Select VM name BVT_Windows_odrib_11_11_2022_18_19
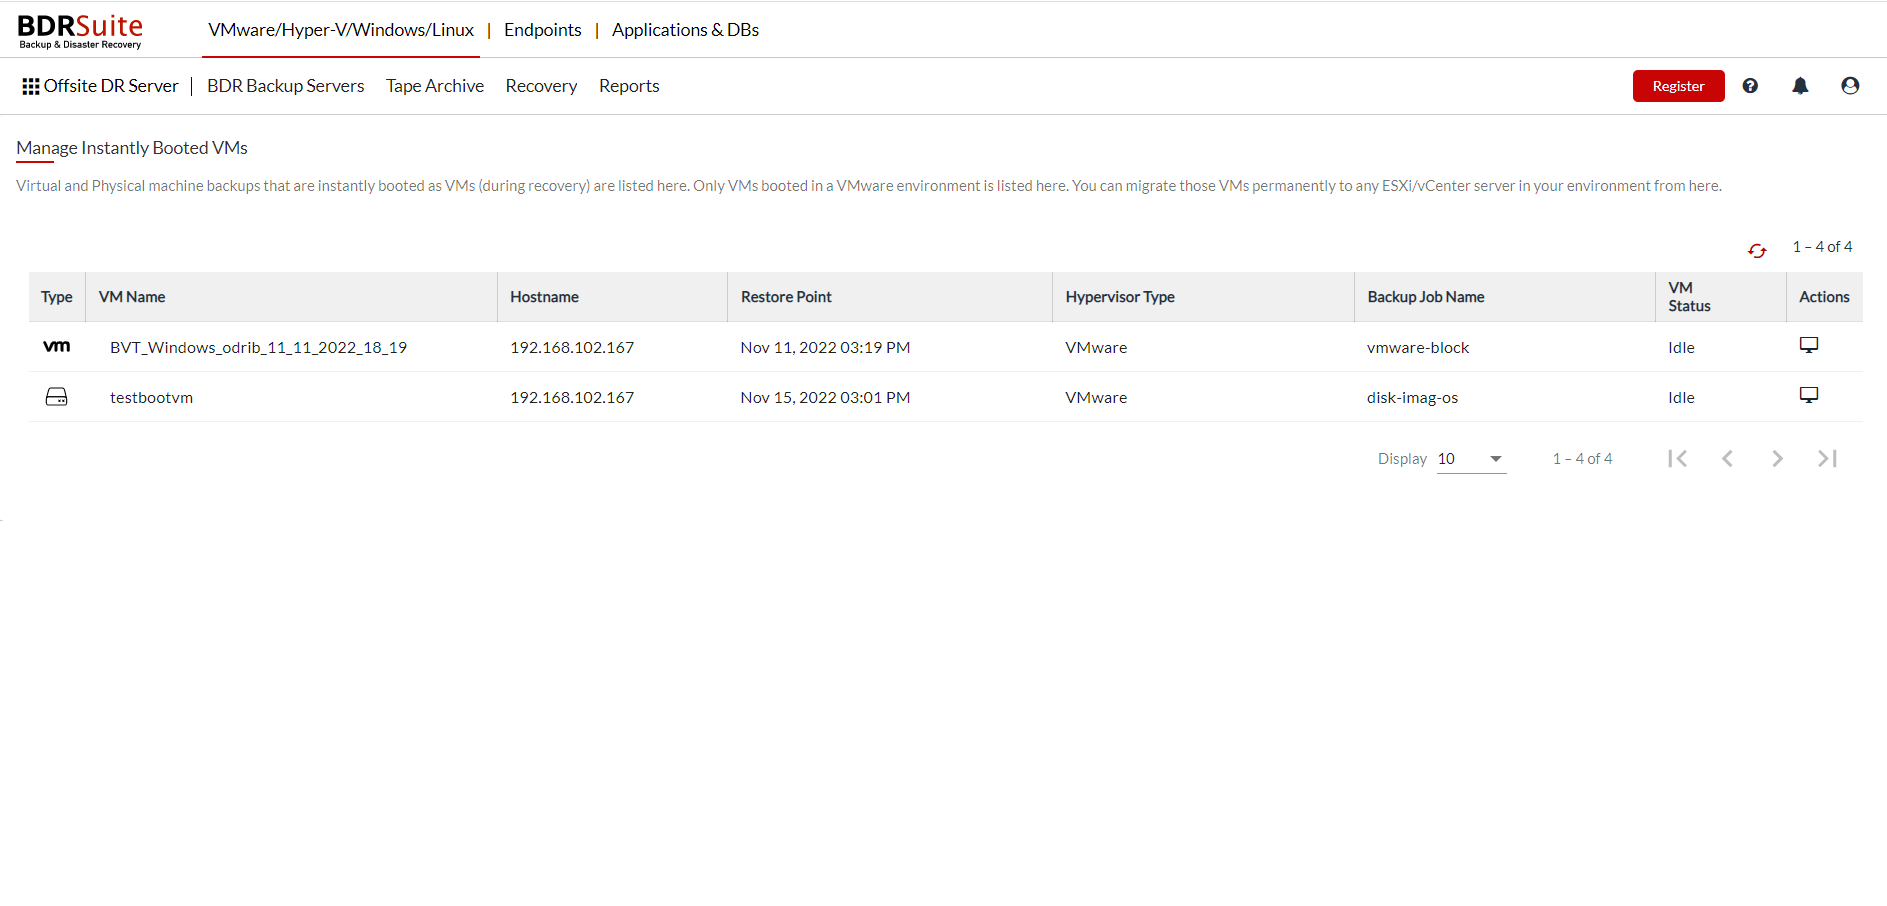This screenshot has width=1887, height=906. [258, 347]
